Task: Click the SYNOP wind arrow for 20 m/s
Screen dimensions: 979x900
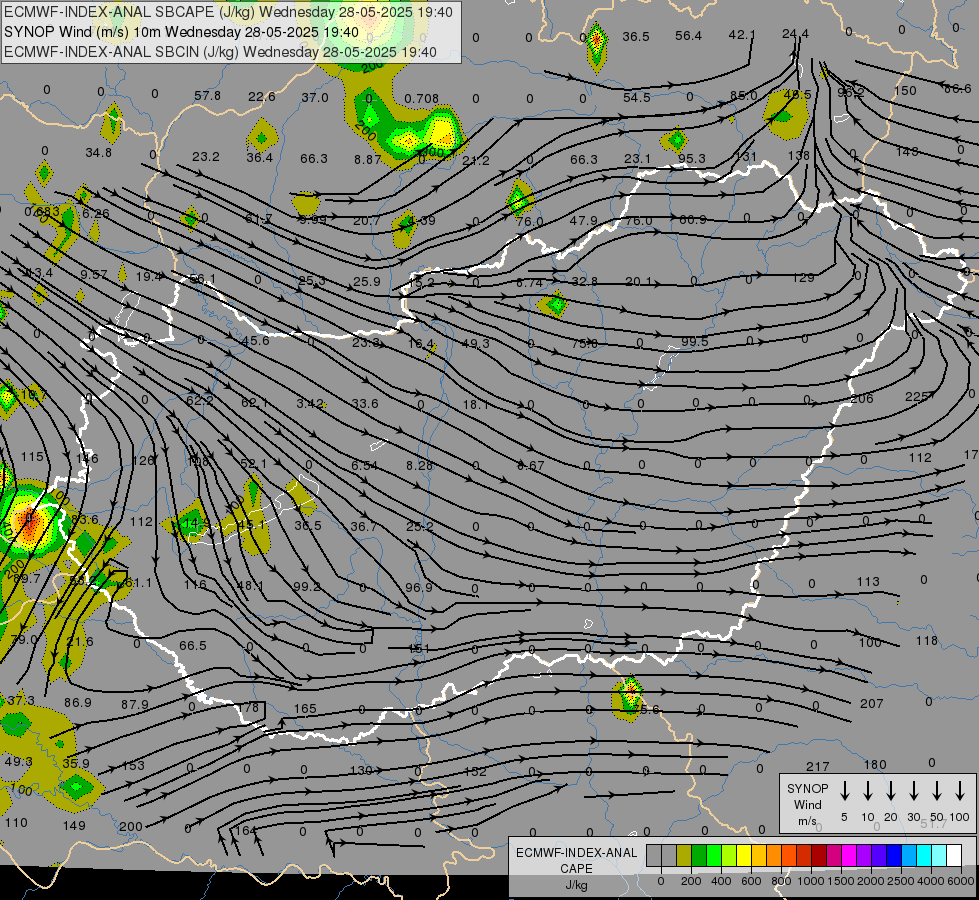Action: tap(891, 790)
